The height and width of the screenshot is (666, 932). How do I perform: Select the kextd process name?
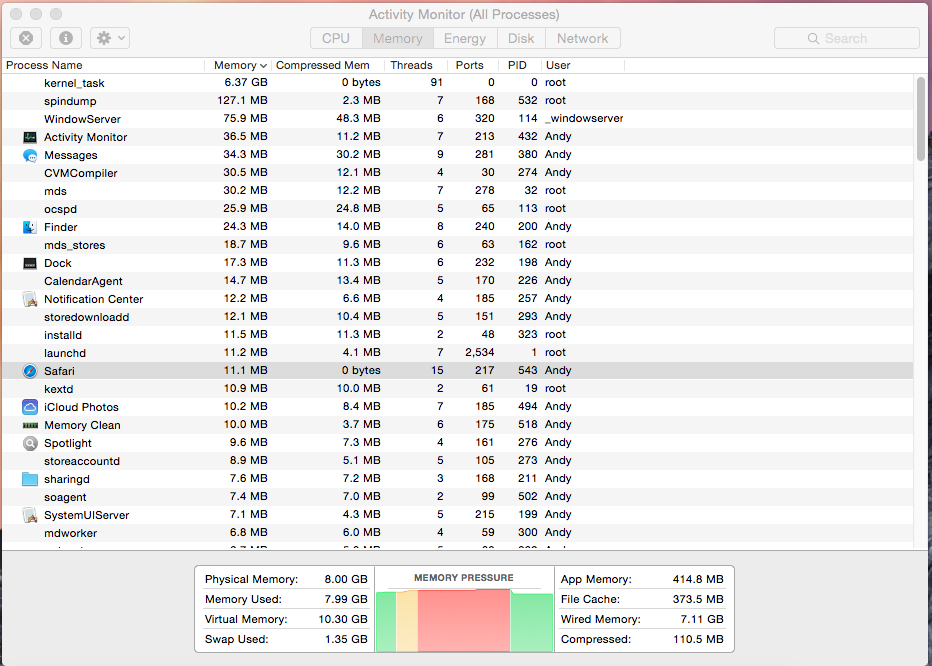tap(59, 389)
